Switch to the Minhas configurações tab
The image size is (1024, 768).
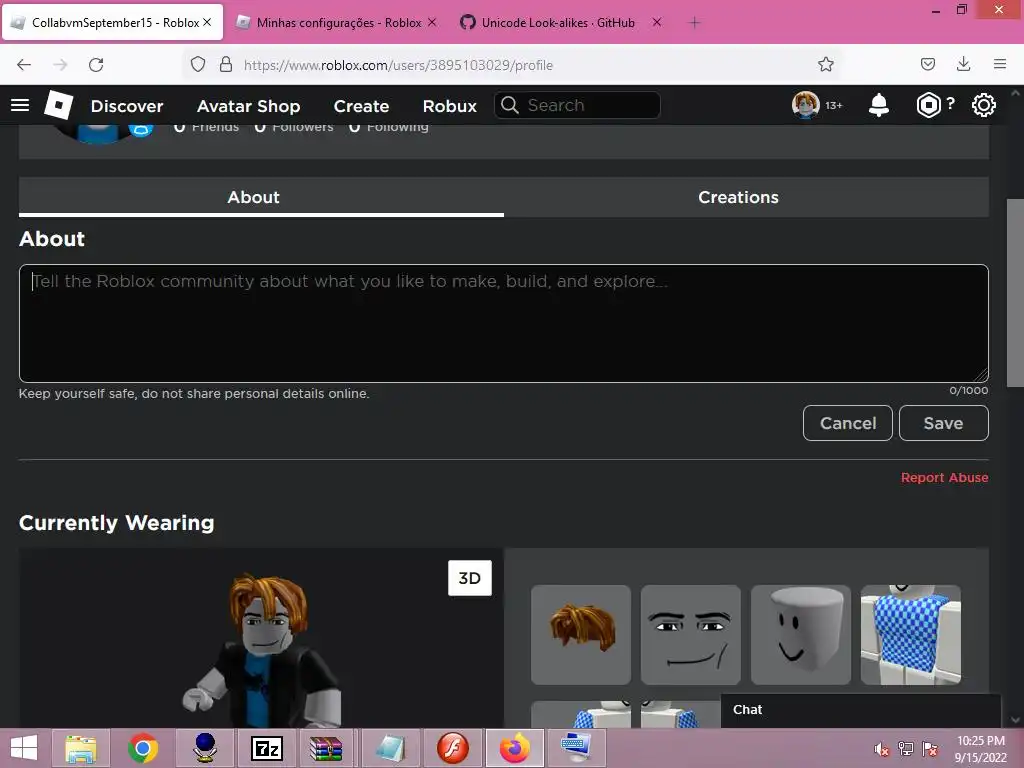(x=338, y=23)
